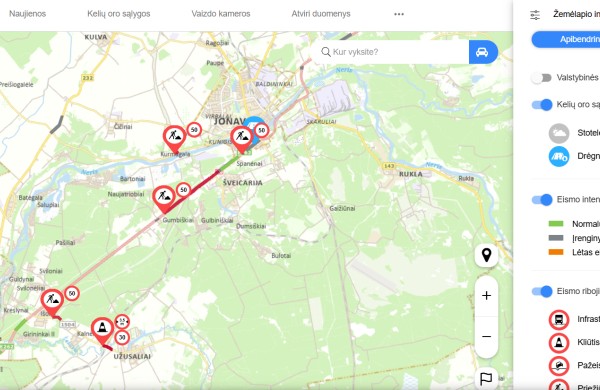Click the blue car route button
Viewport: 600px width, 390px height.
coord(483,52)
